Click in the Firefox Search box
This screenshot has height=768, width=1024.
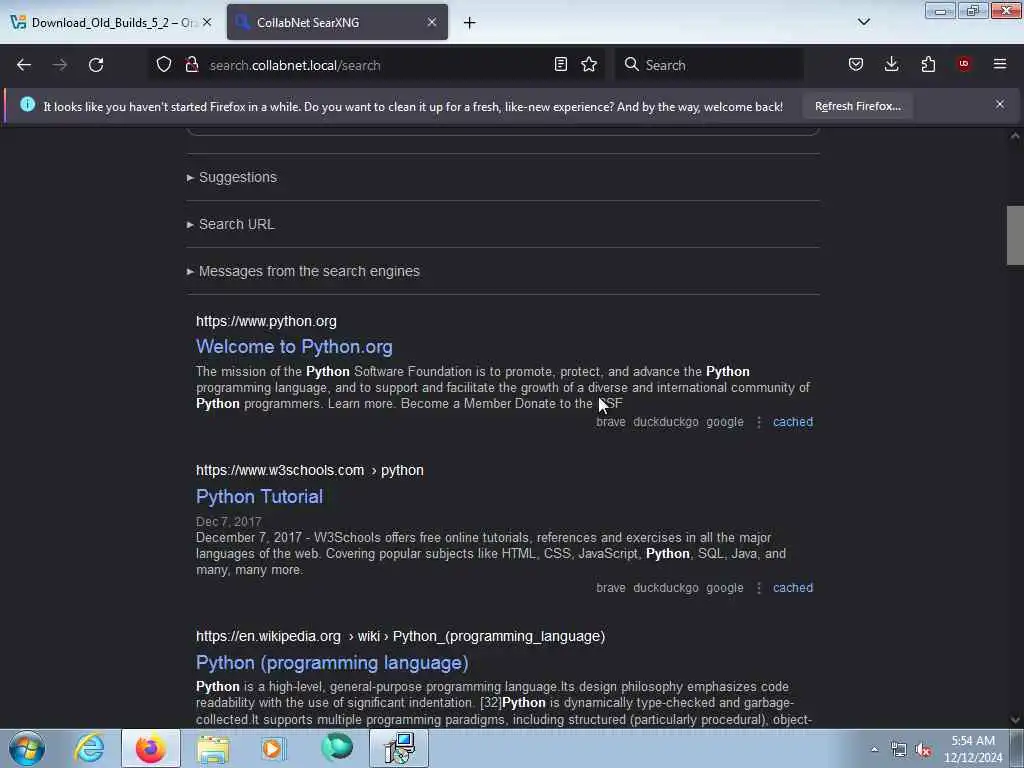(709, 65)
